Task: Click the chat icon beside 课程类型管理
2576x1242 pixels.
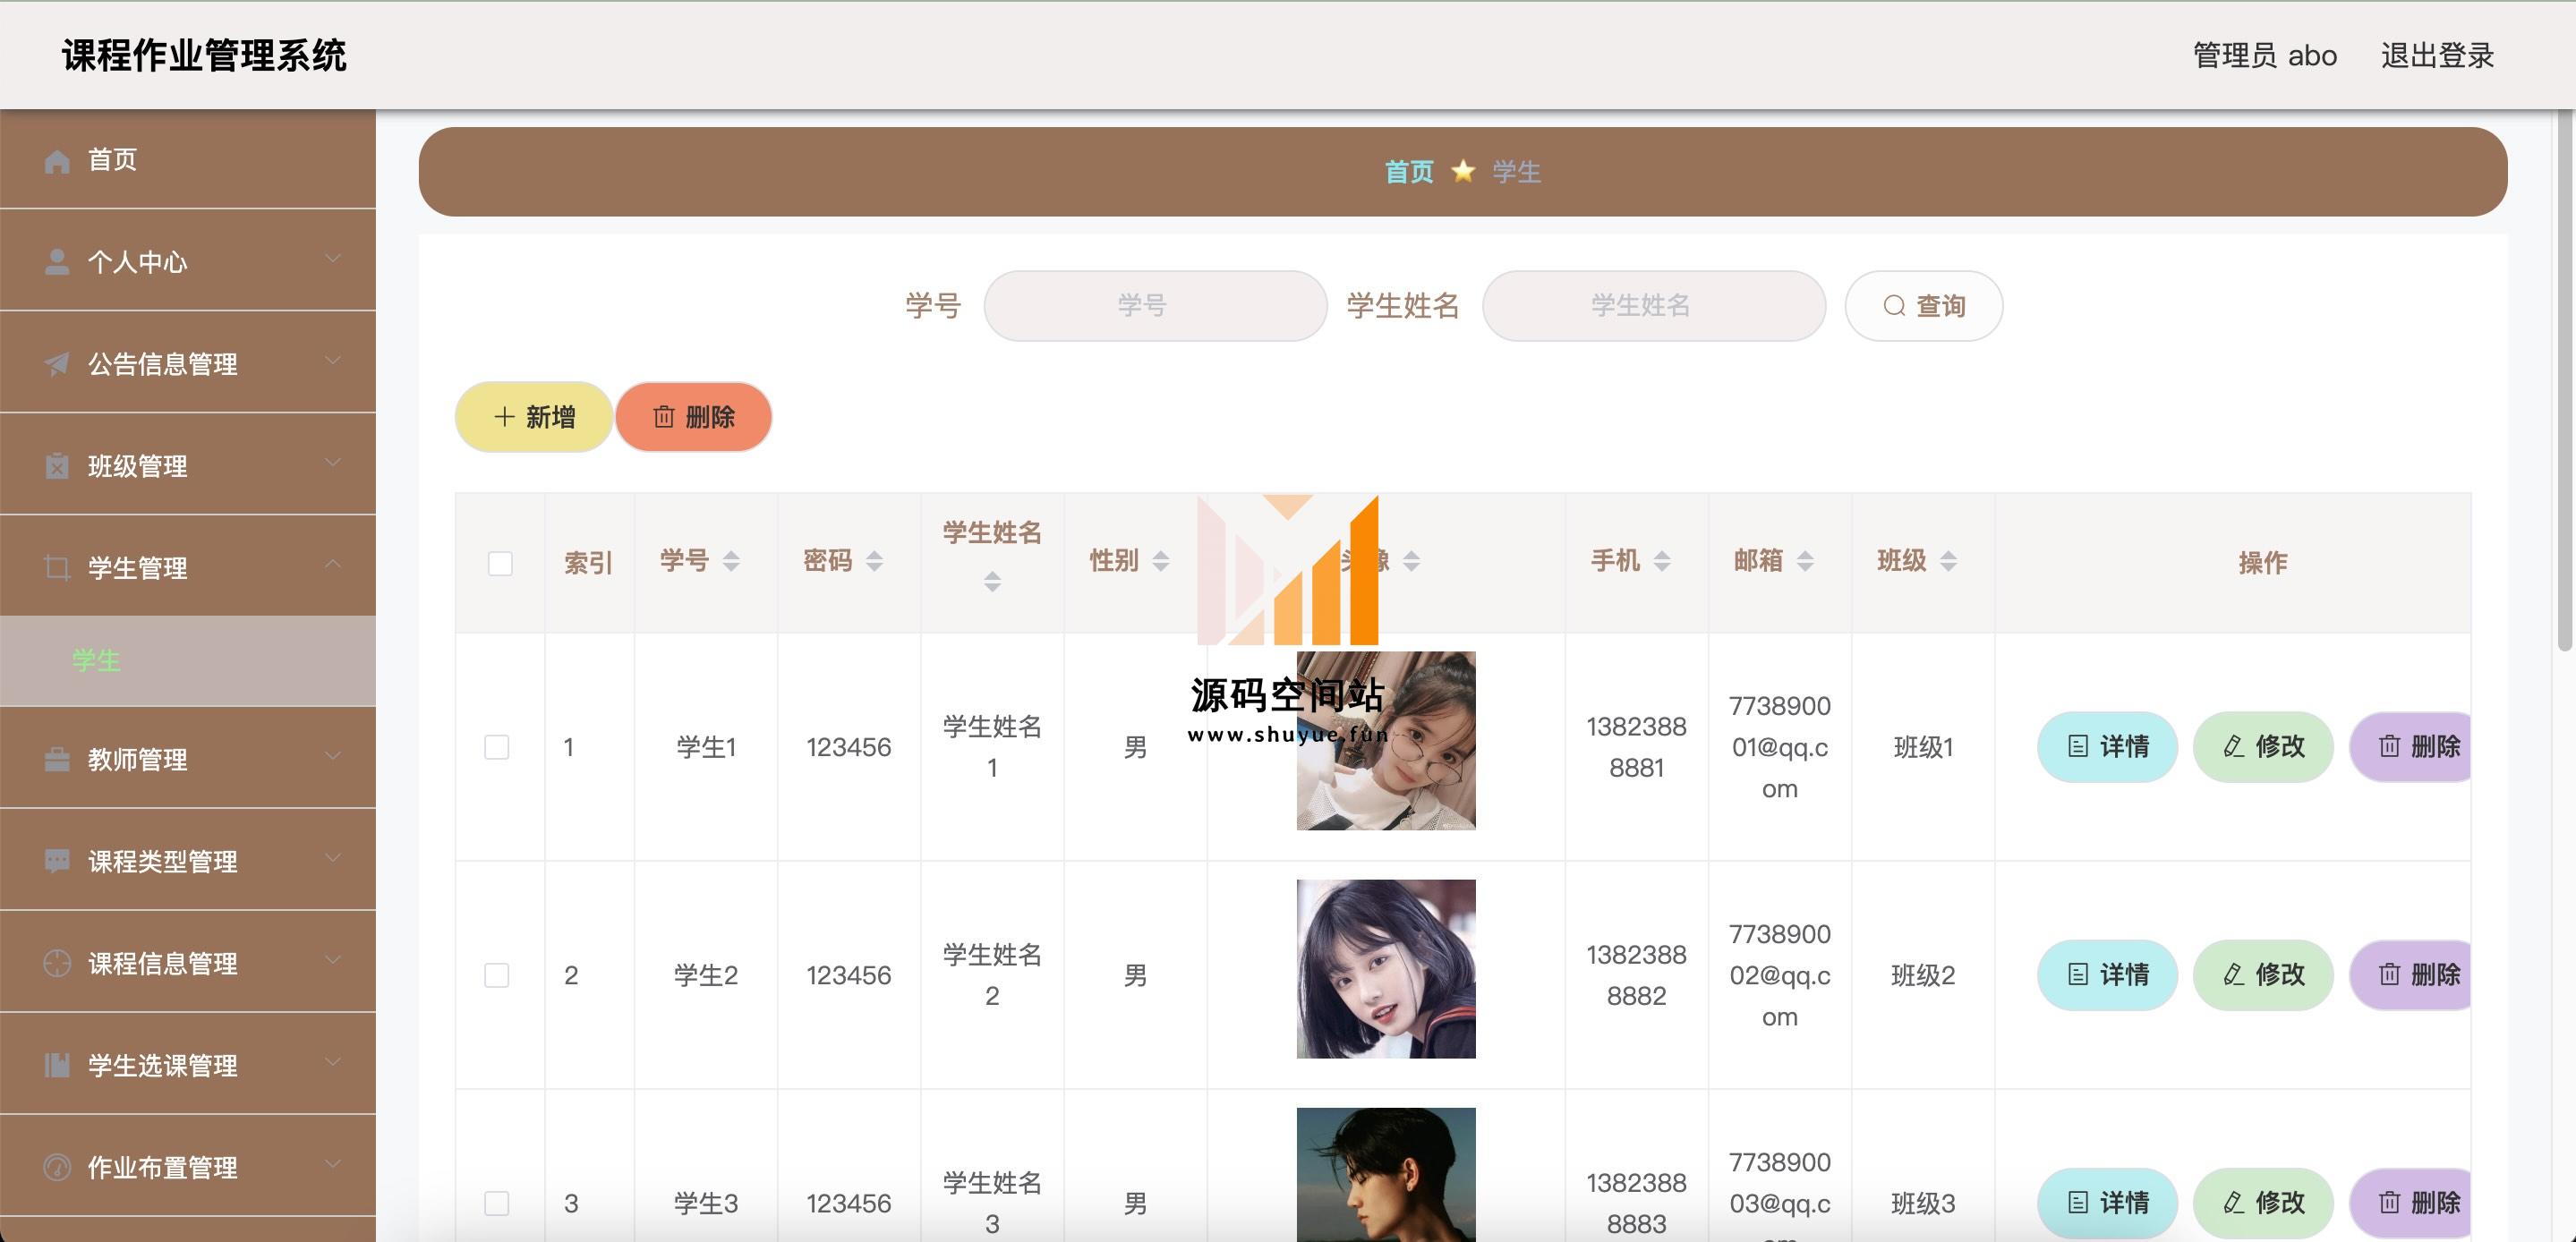Action: pyautogui.click(x=57, y=861)
